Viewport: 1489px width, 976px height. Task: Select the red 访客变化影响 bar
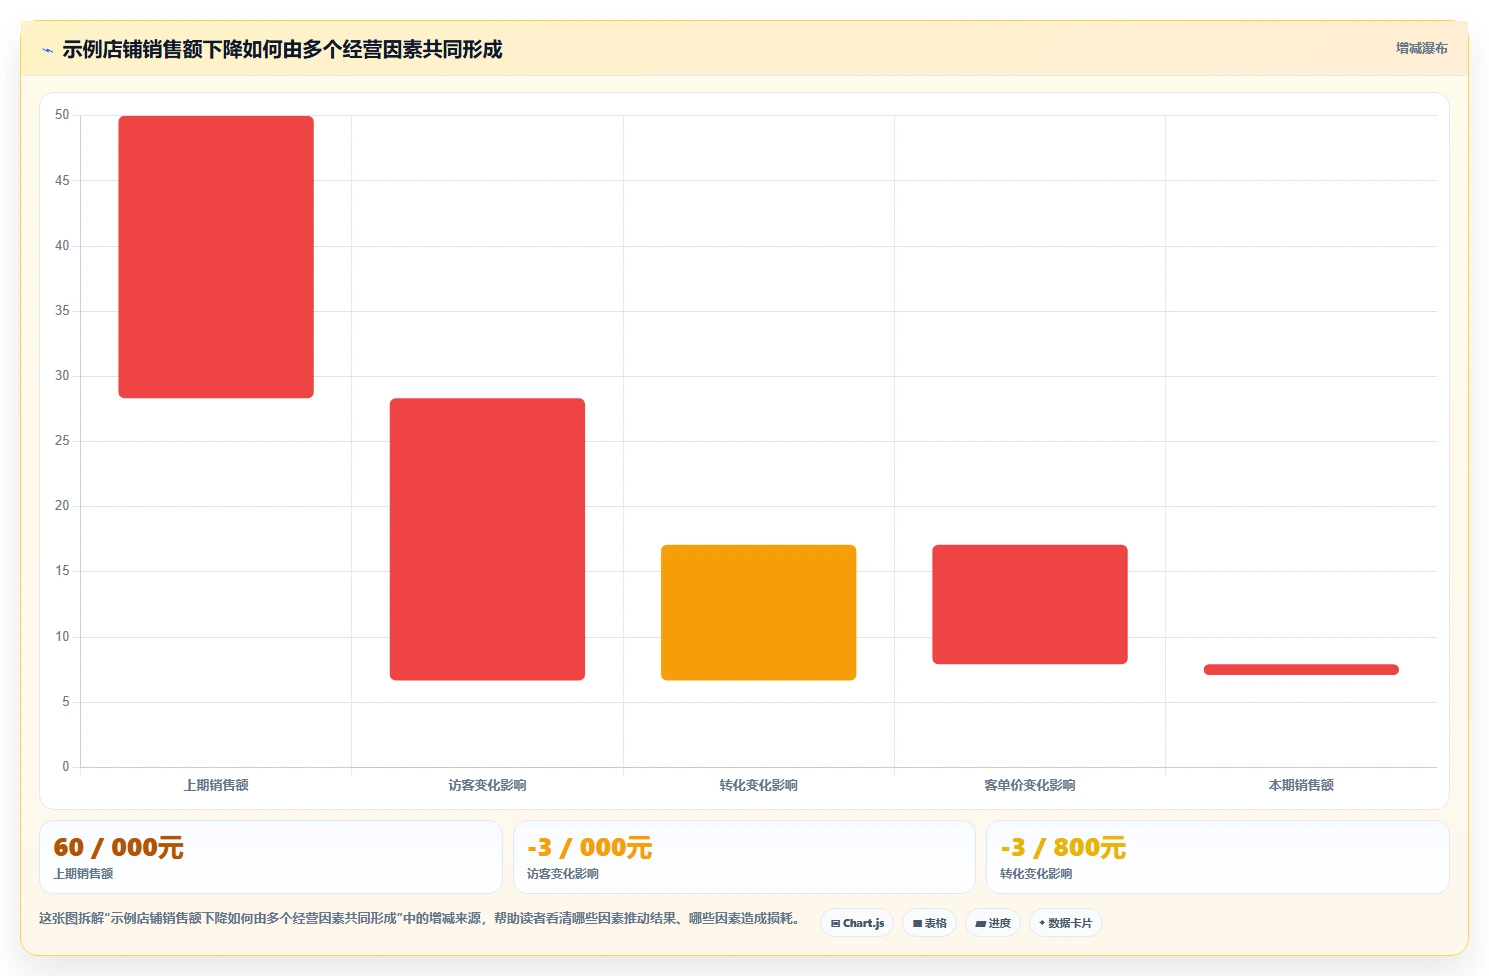[x=487, y=539]
